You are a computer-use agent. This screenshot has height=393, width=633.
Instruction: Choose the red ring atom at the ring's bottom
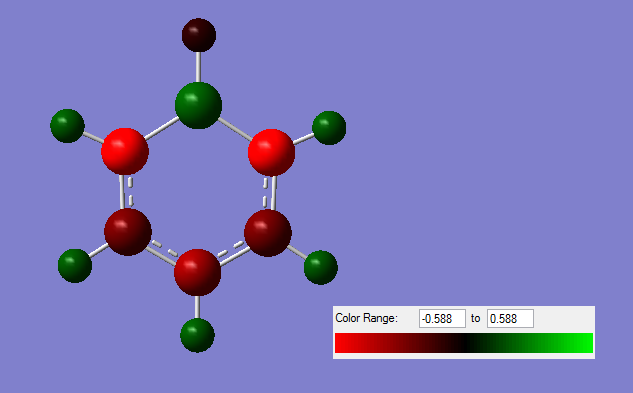(197, 272)
